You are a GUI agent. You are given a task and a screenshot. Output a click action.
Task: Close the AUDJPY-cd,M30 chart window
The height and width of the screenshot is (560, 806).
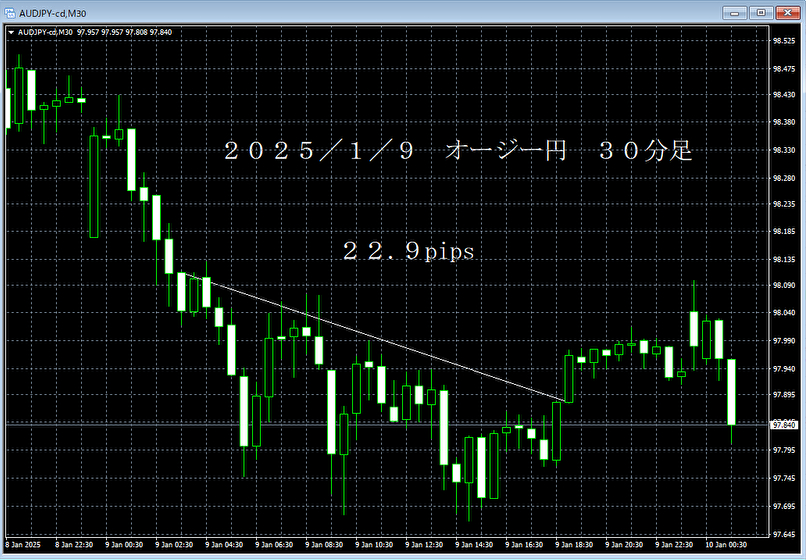coord(786,11)
